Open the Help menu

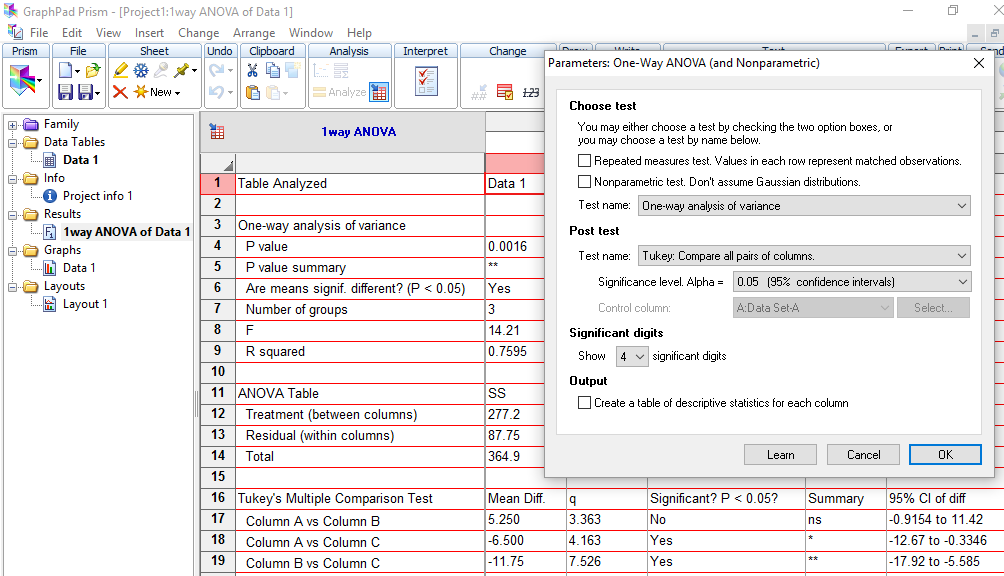click(x=359, y=33)
